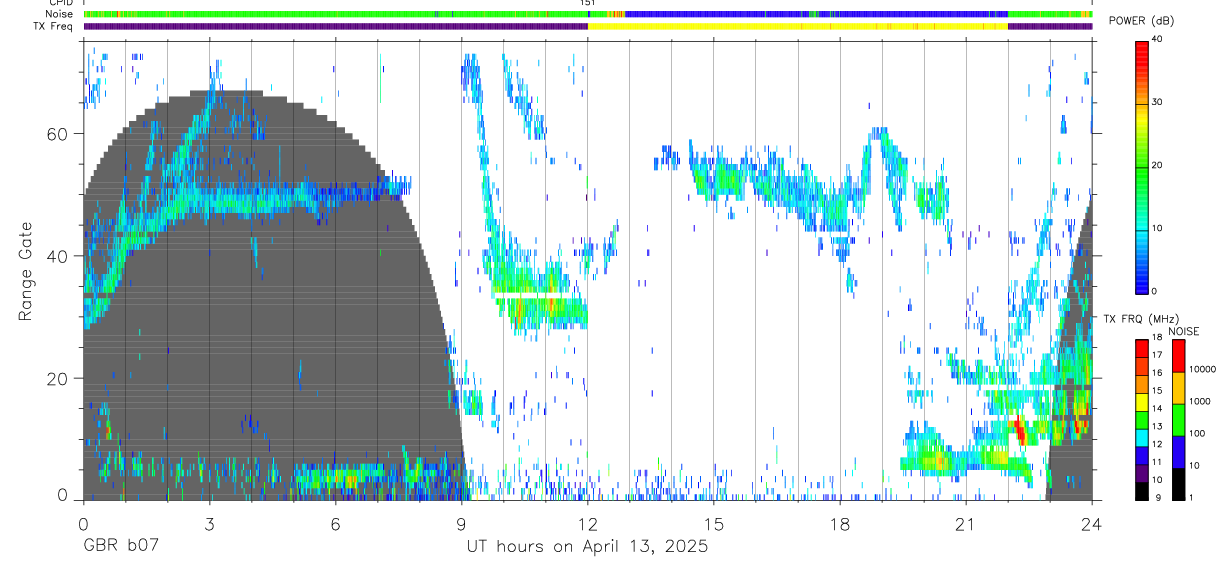Viewport: 1228px width, 567px height.
Task: Click the red segment of NOISE colorbar
Action: (x=1178, y=354)
